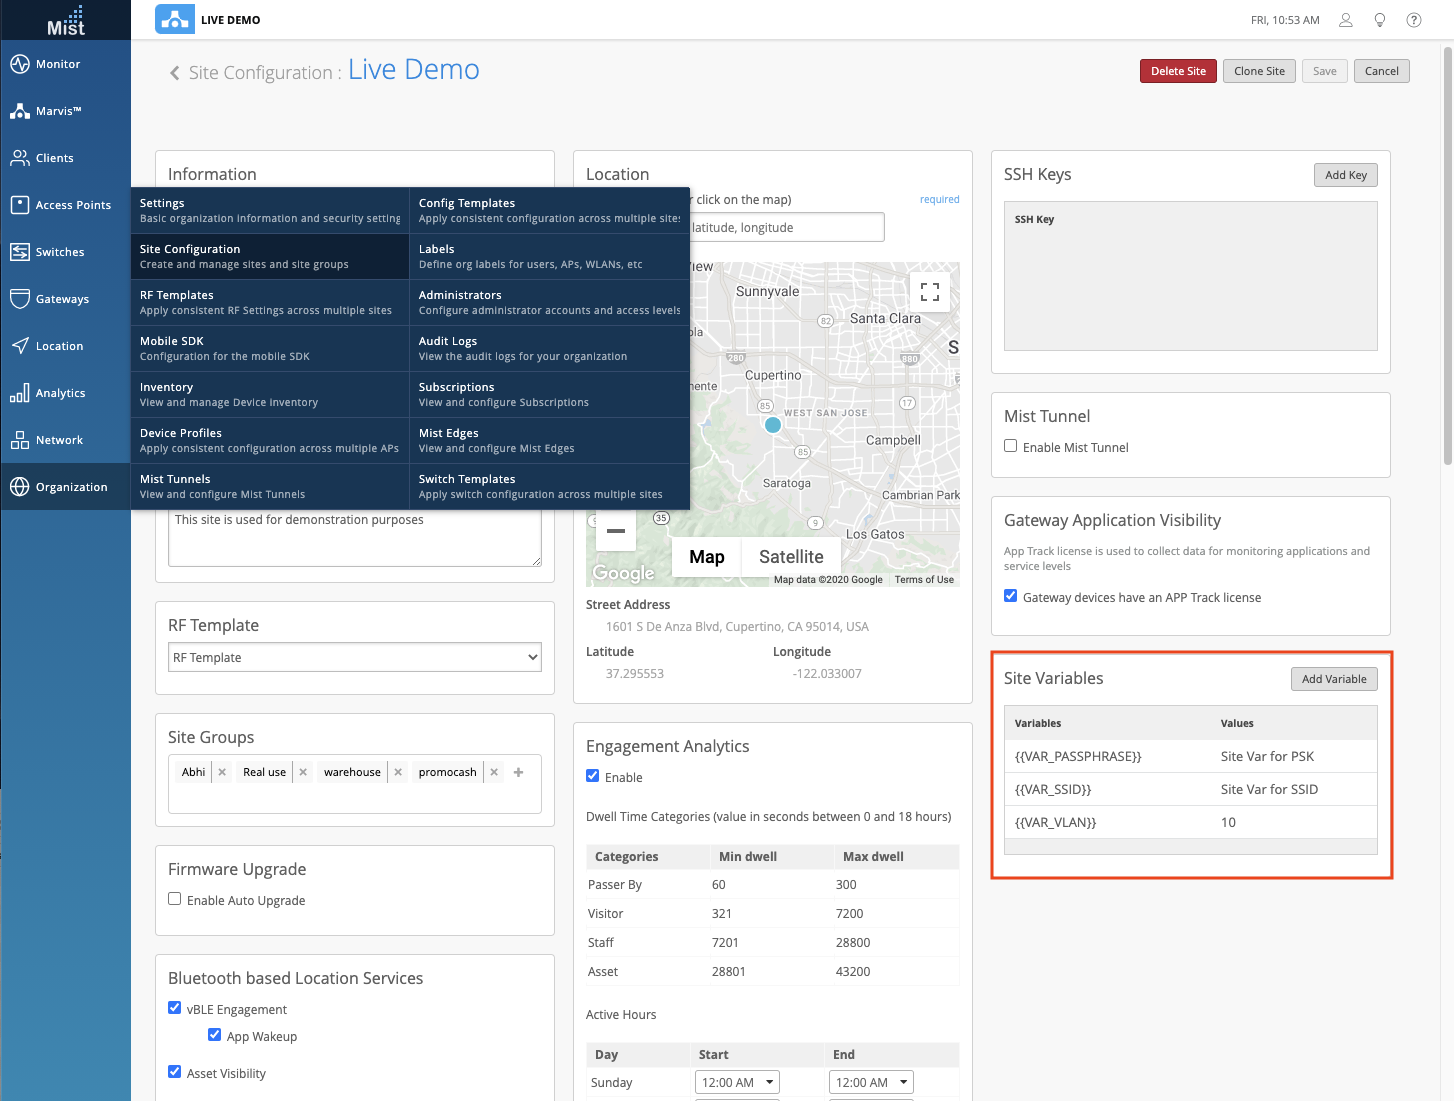
Task: Toggle the map fullscreen icon
Action: tap(929, 292)
